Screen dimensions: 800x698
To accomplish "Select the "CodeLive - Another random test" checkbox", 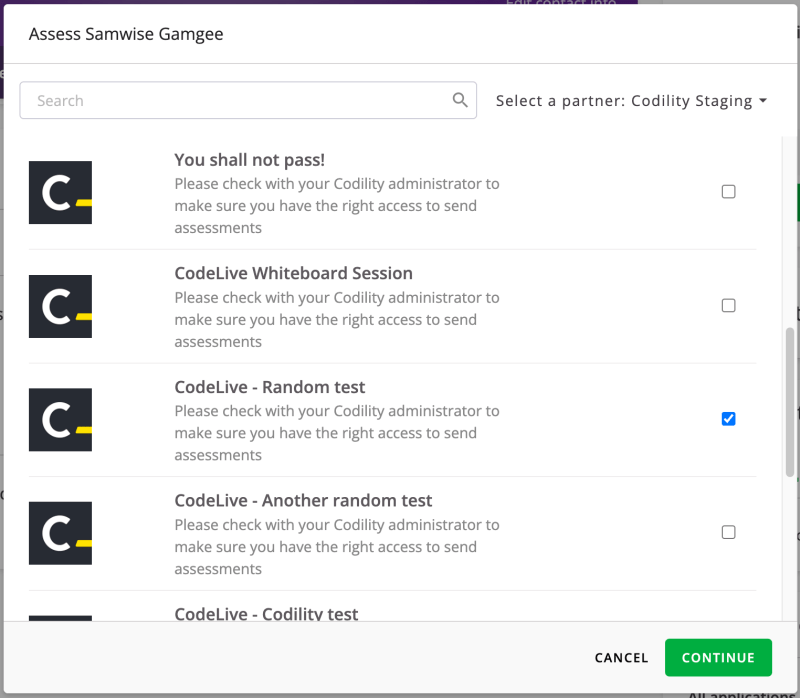I will point(729,532).
